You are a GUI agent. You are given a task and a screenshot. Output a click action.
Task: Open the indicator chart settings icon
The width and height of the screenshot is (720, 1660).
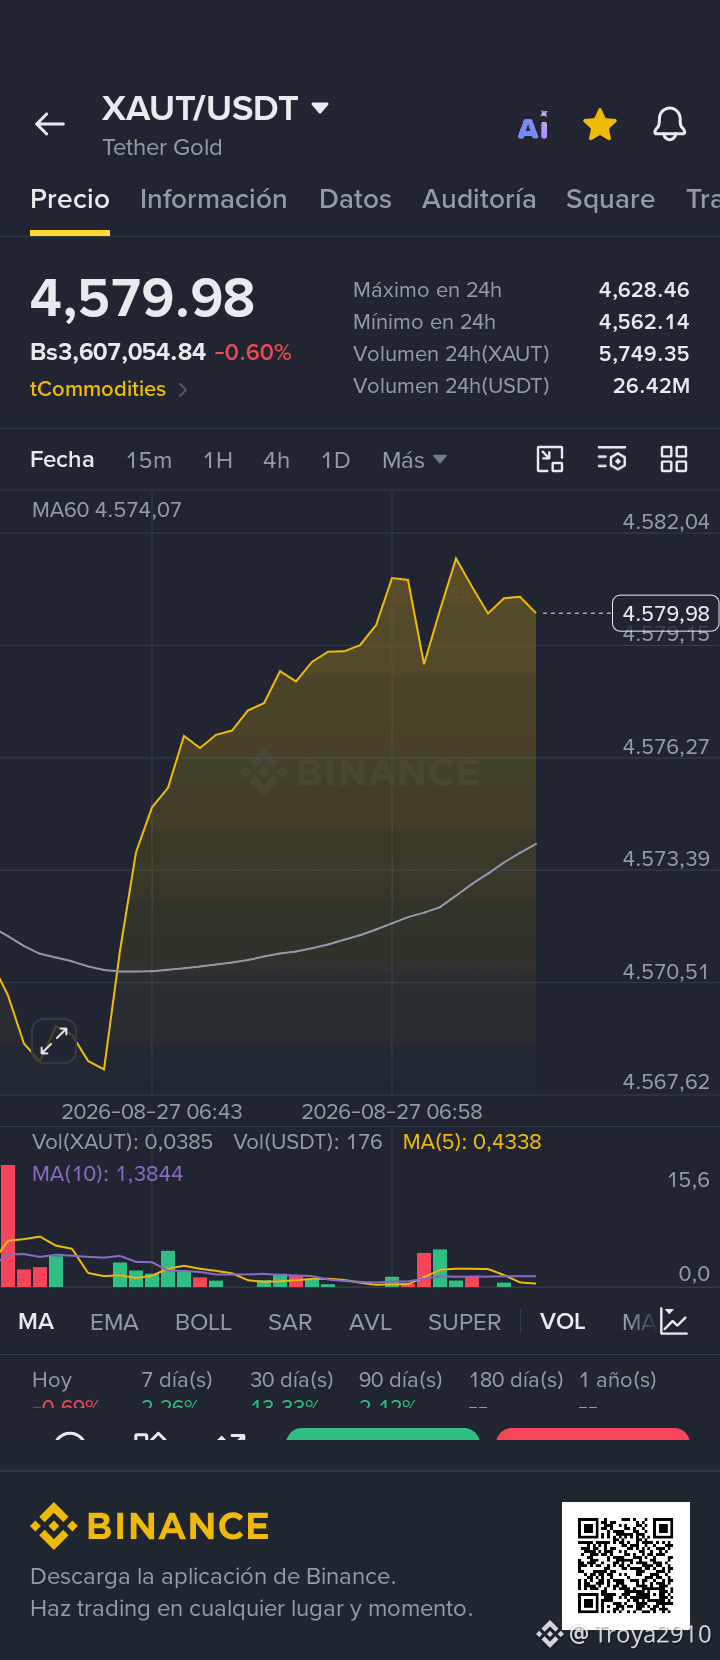(675, 1322)
